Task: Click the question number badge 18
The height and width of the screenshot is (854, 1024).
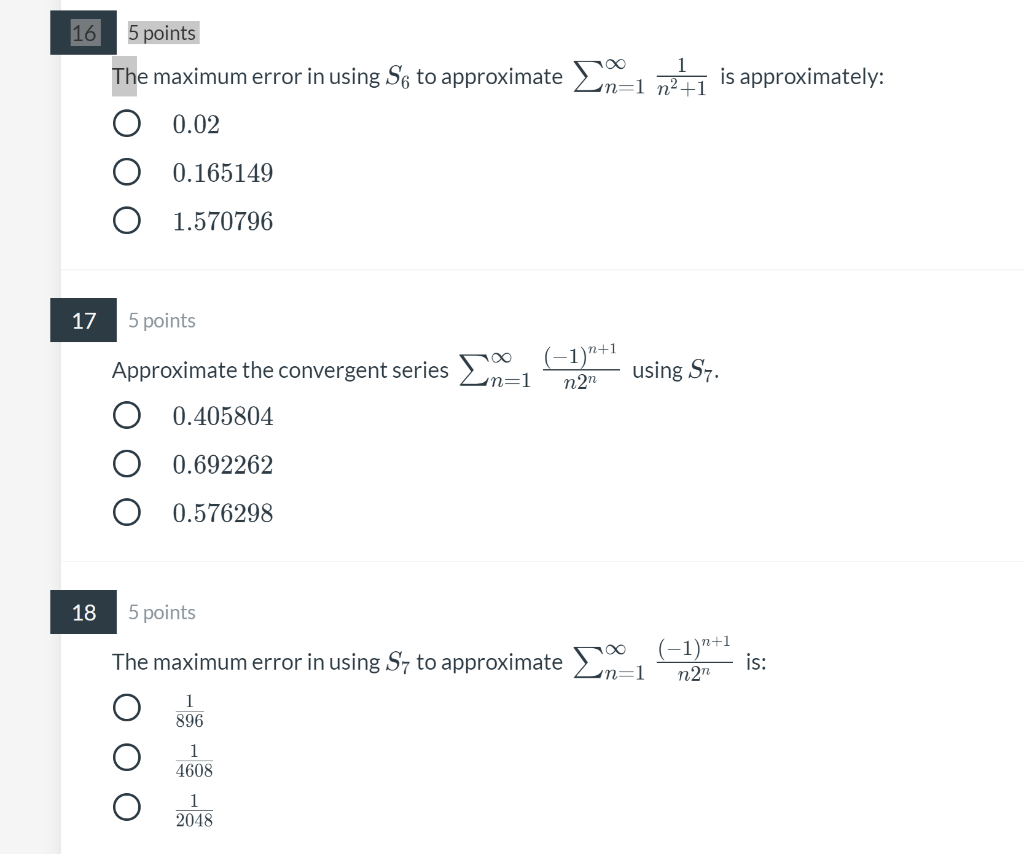Action: tap(83, 612)
